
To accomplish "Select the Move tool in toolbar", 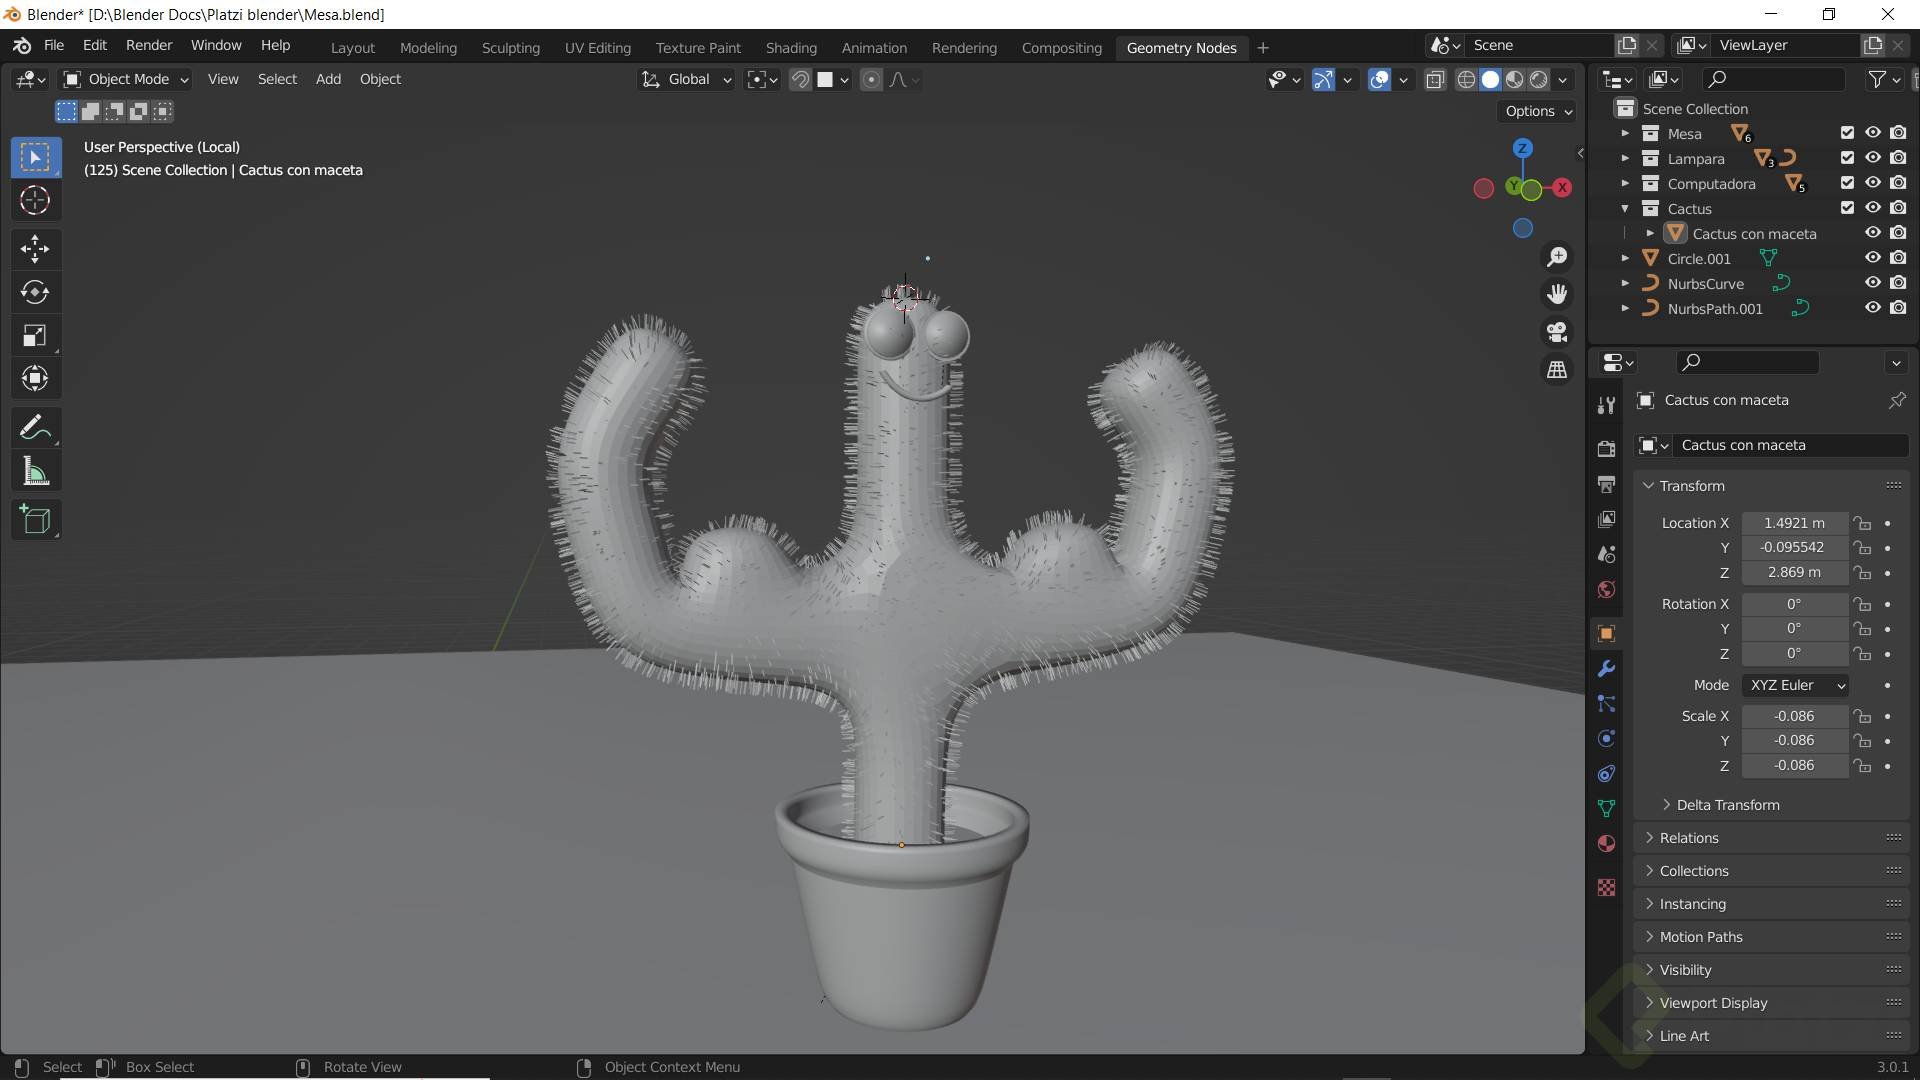I will coord(35,249).
